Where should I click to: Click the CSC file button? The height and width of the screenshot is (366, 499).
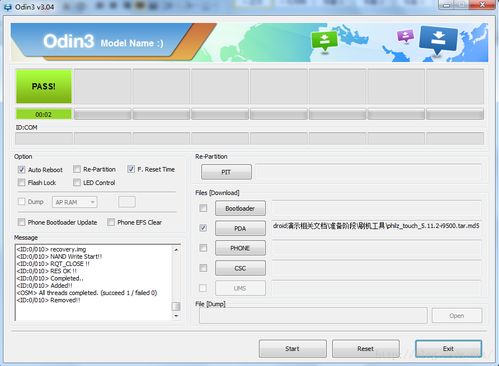click(x=240, y=268)
